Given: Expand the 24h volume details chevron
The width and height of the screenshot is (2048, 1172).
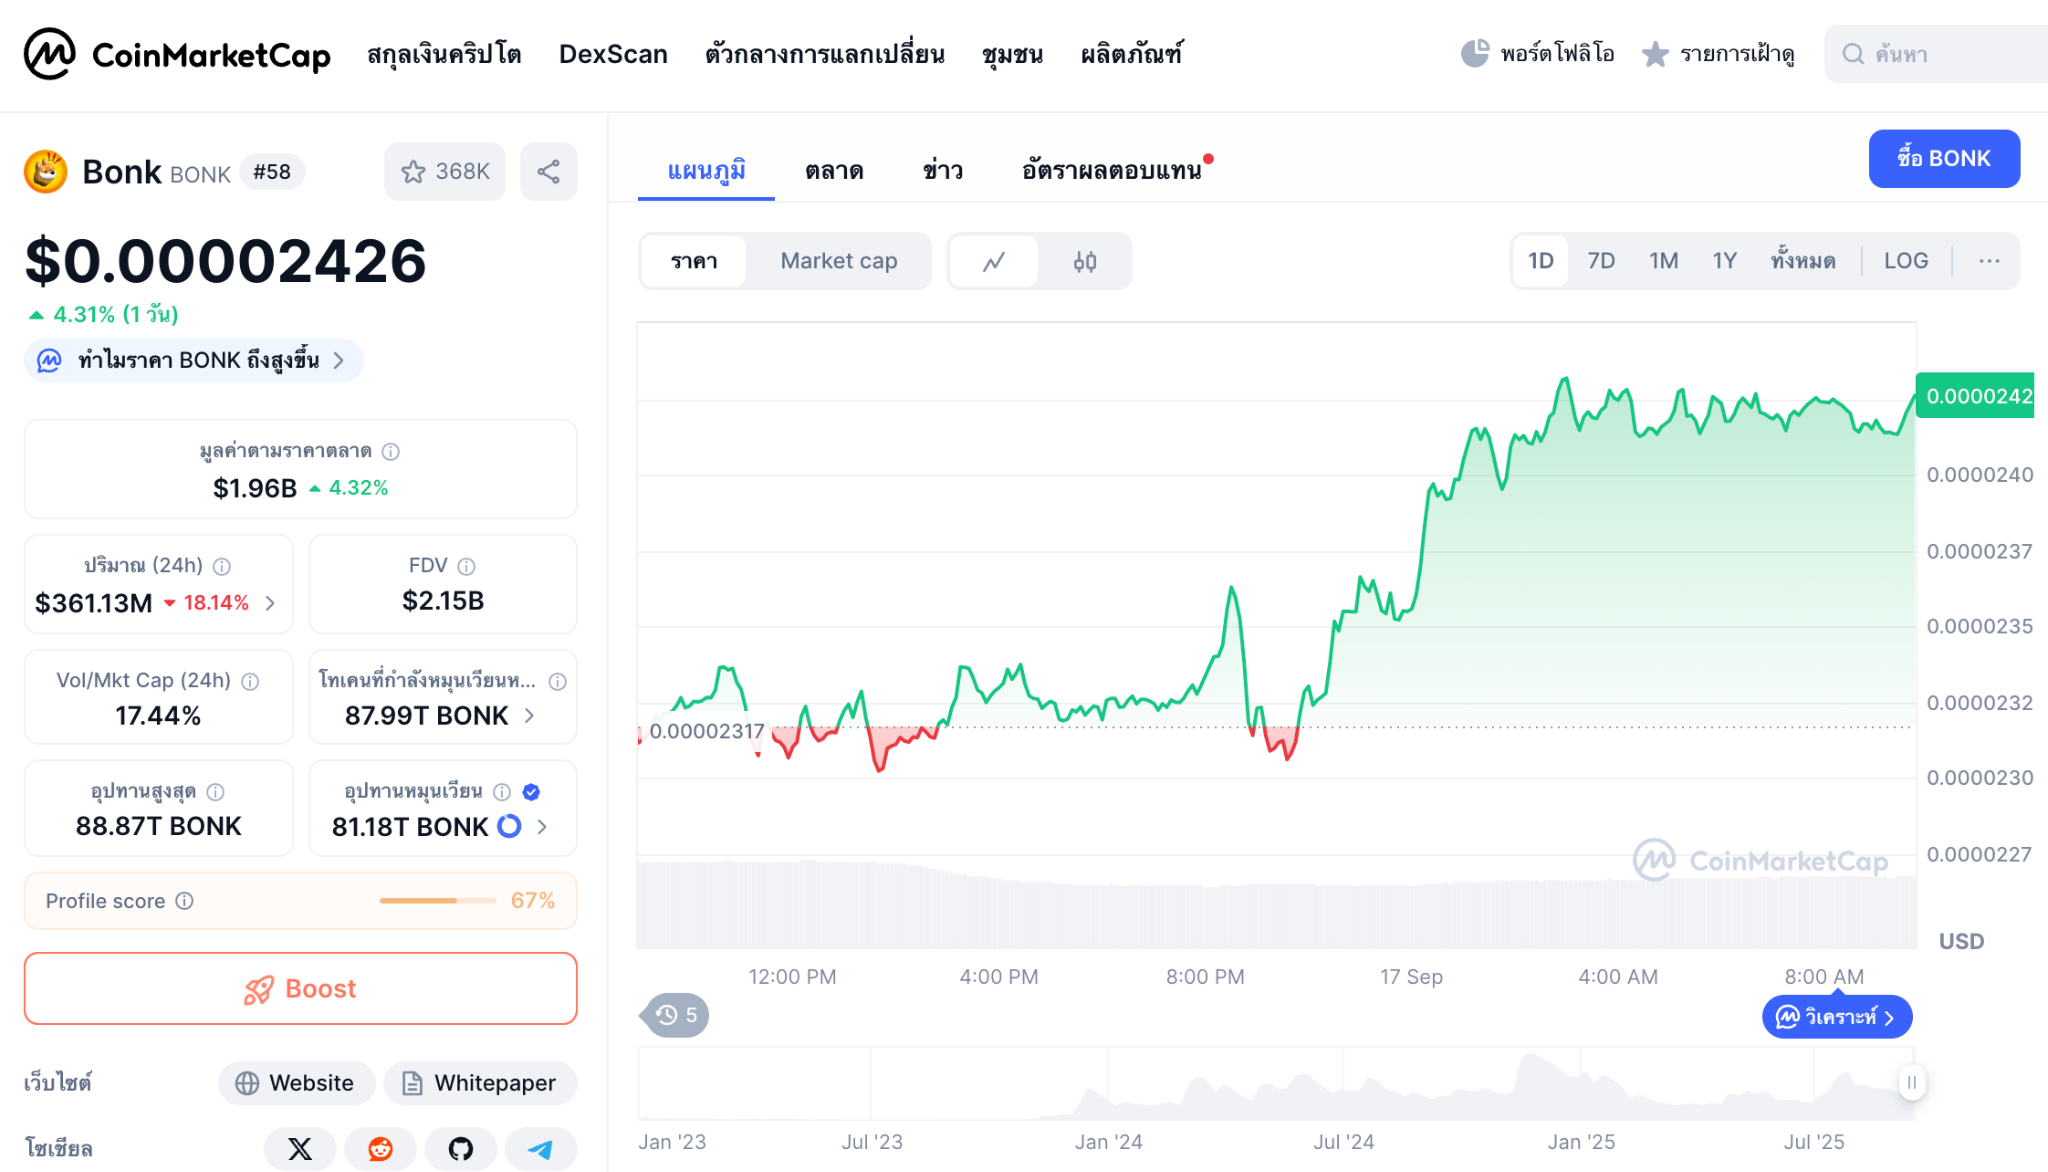Looking at the screenshot, I should (x=270, y=603).
